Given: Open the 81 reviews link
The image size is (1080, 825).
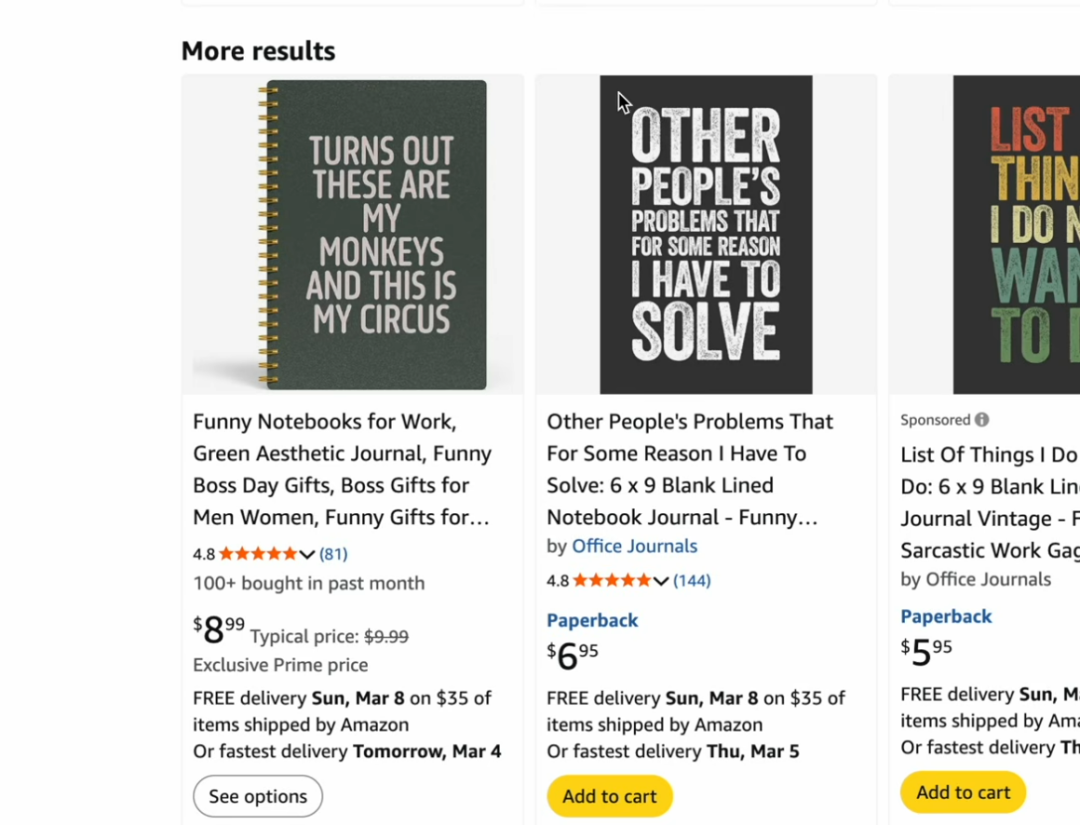Looking at the screenshot, I should pyautogui.click(x=333, y=554).
